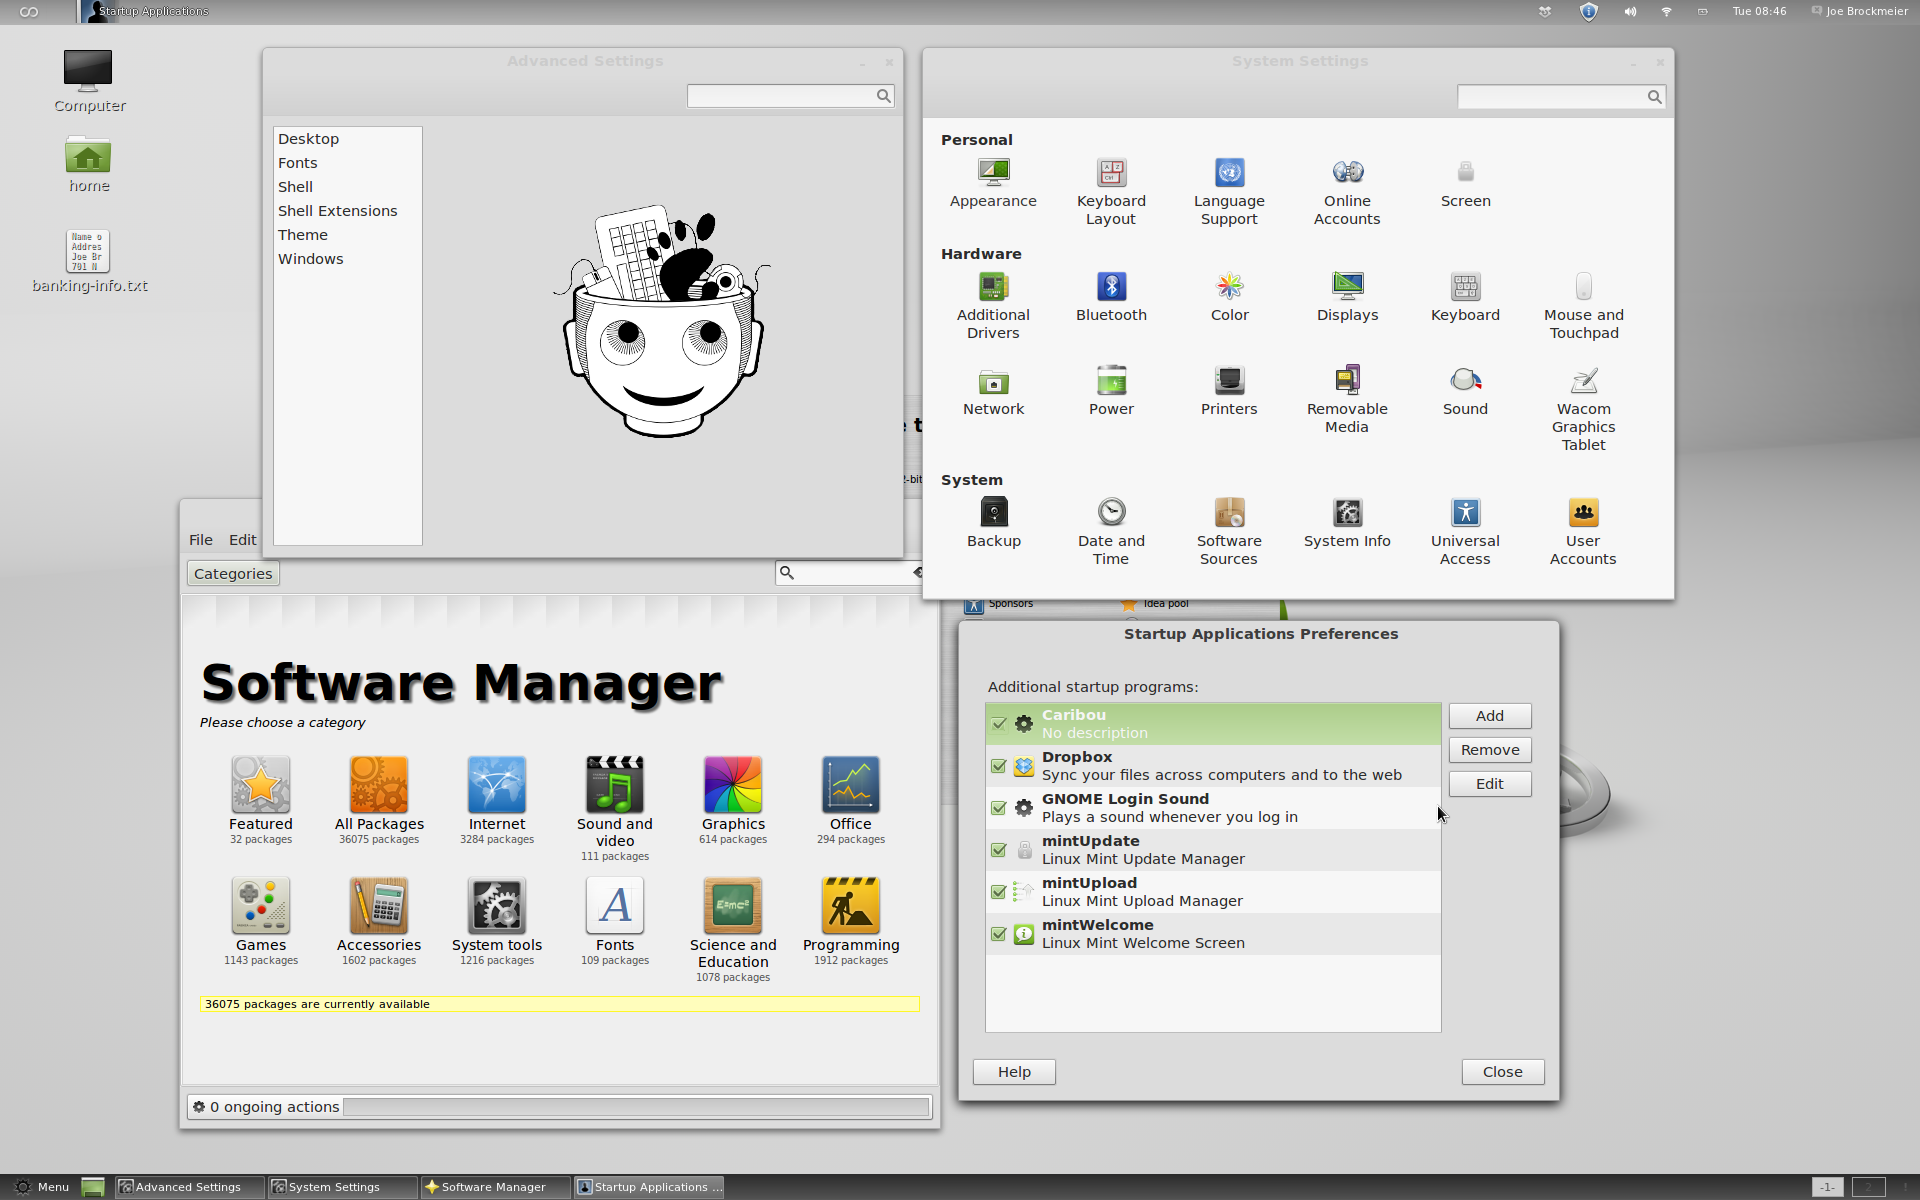1920x1200 pixels.
Task: Open Network settings icon
Action: tap(993, 380)
